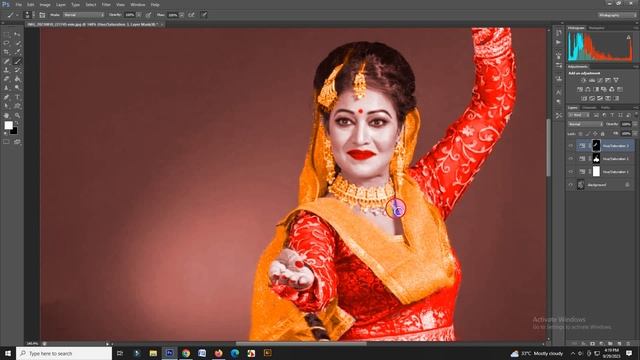Toggle lock image pixels
The width and height of the screenshot is (640, 360).
(587, 134)
